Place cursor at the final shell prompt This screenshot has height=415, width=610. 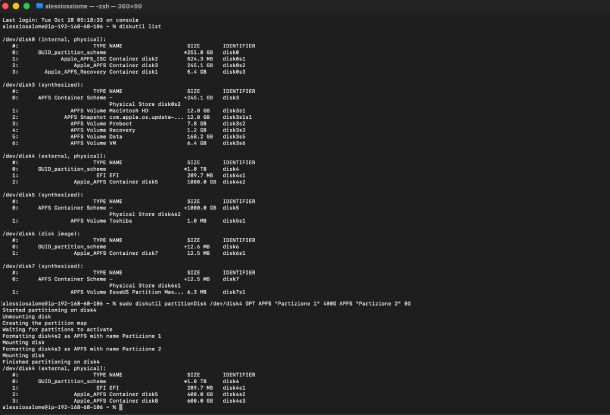(x=121, y=407)
